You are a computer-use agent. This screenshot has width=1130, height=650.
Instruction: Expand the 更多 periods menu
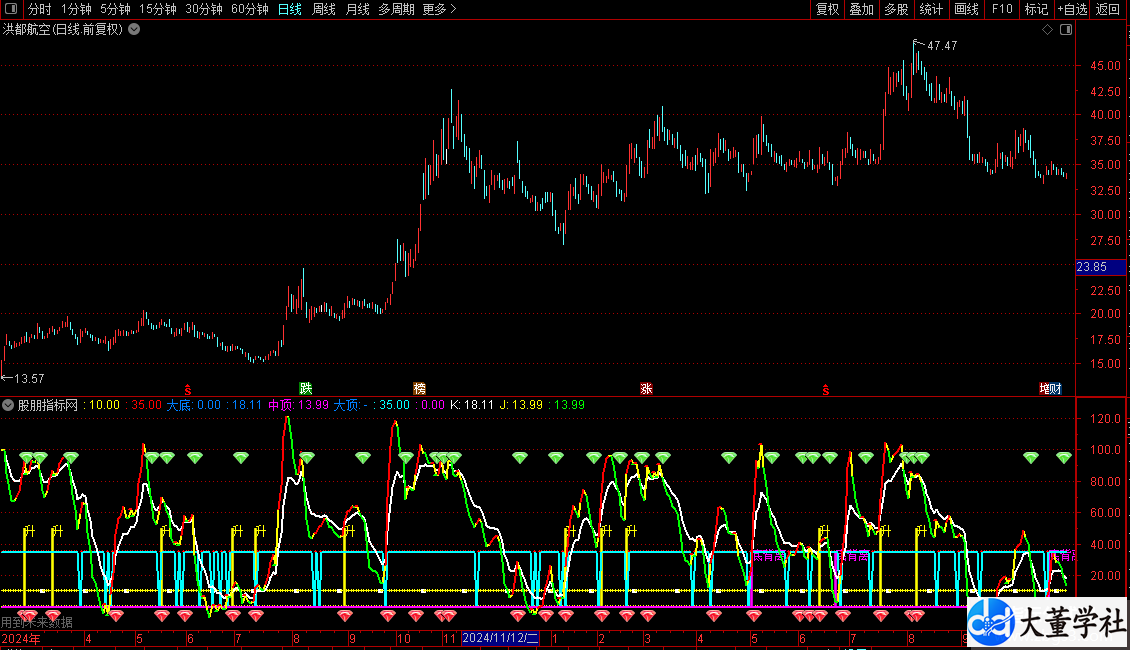(x=439, y=9)
